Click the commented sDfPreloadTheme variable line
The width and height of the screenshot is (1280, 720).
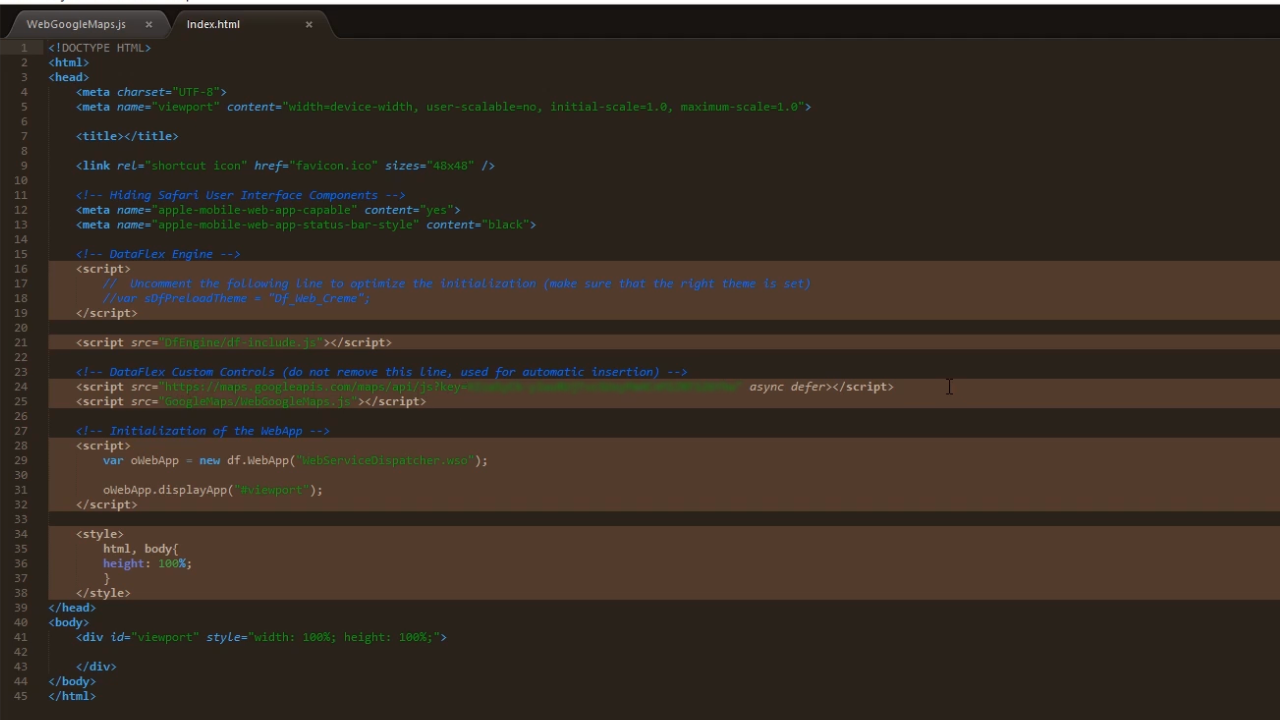click(x=236, y=298)
